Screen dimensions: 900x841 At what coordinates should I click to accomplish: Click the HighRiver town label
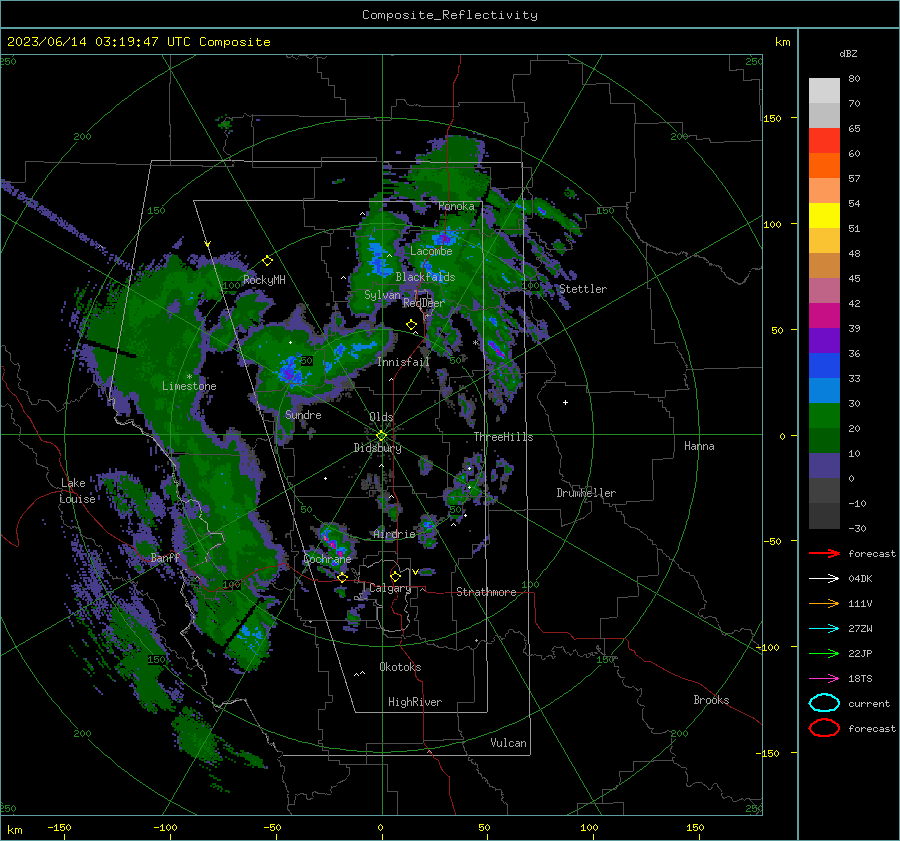click(x=415, y=702)
